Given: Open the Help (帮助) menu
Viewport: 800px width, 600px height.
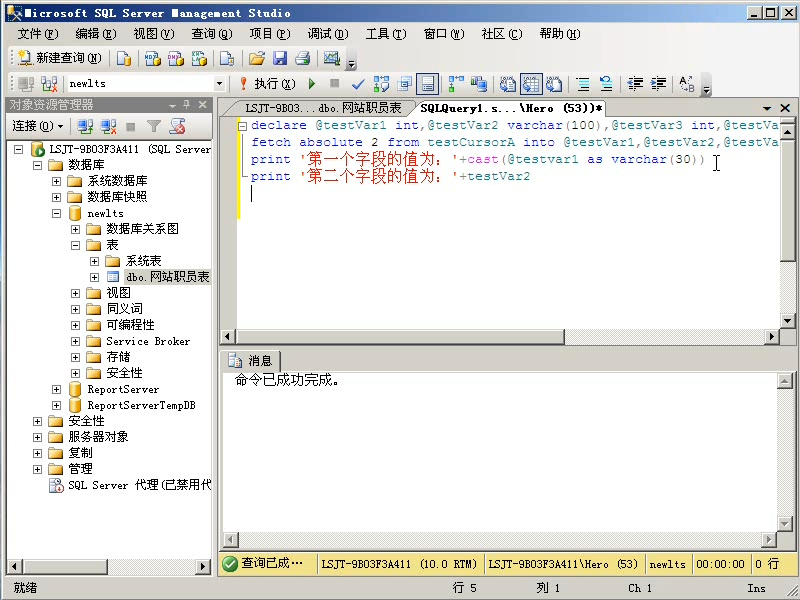Looking at the screenshot, I should click(560, 34).
